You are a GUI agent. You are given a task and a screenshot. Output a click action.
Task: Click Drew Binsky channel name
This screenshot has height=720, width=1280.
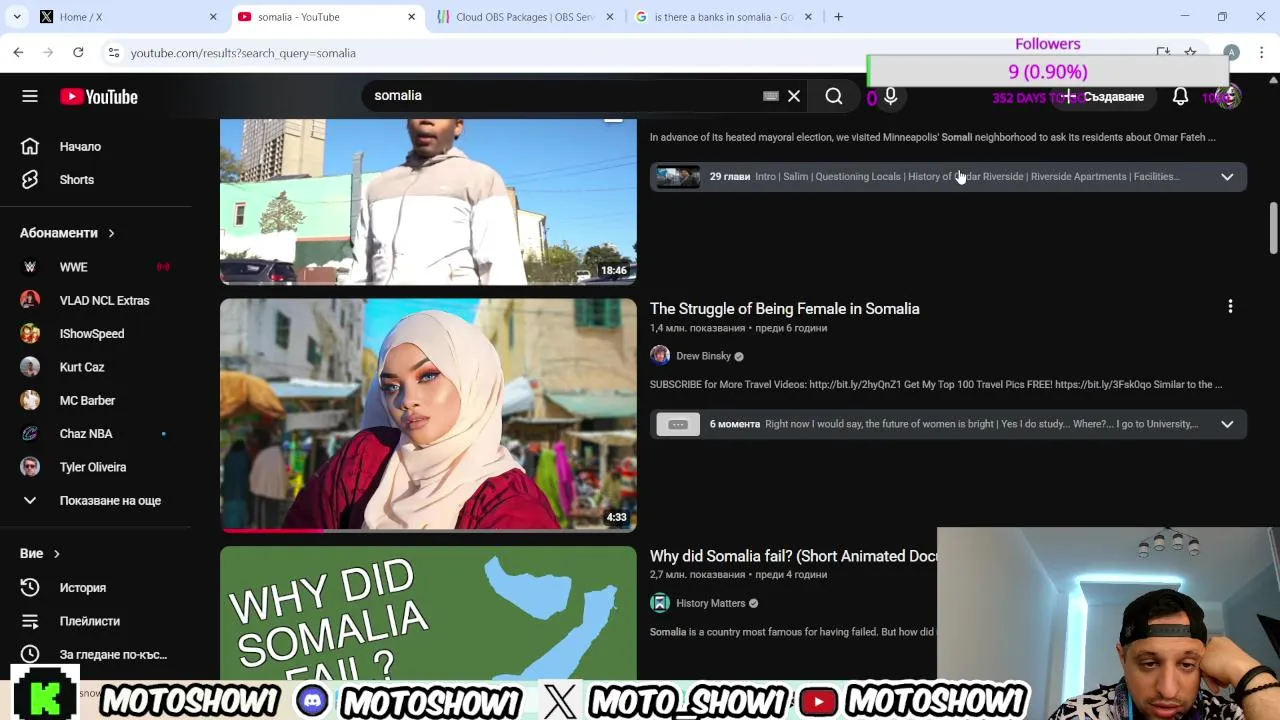[704, 356]
